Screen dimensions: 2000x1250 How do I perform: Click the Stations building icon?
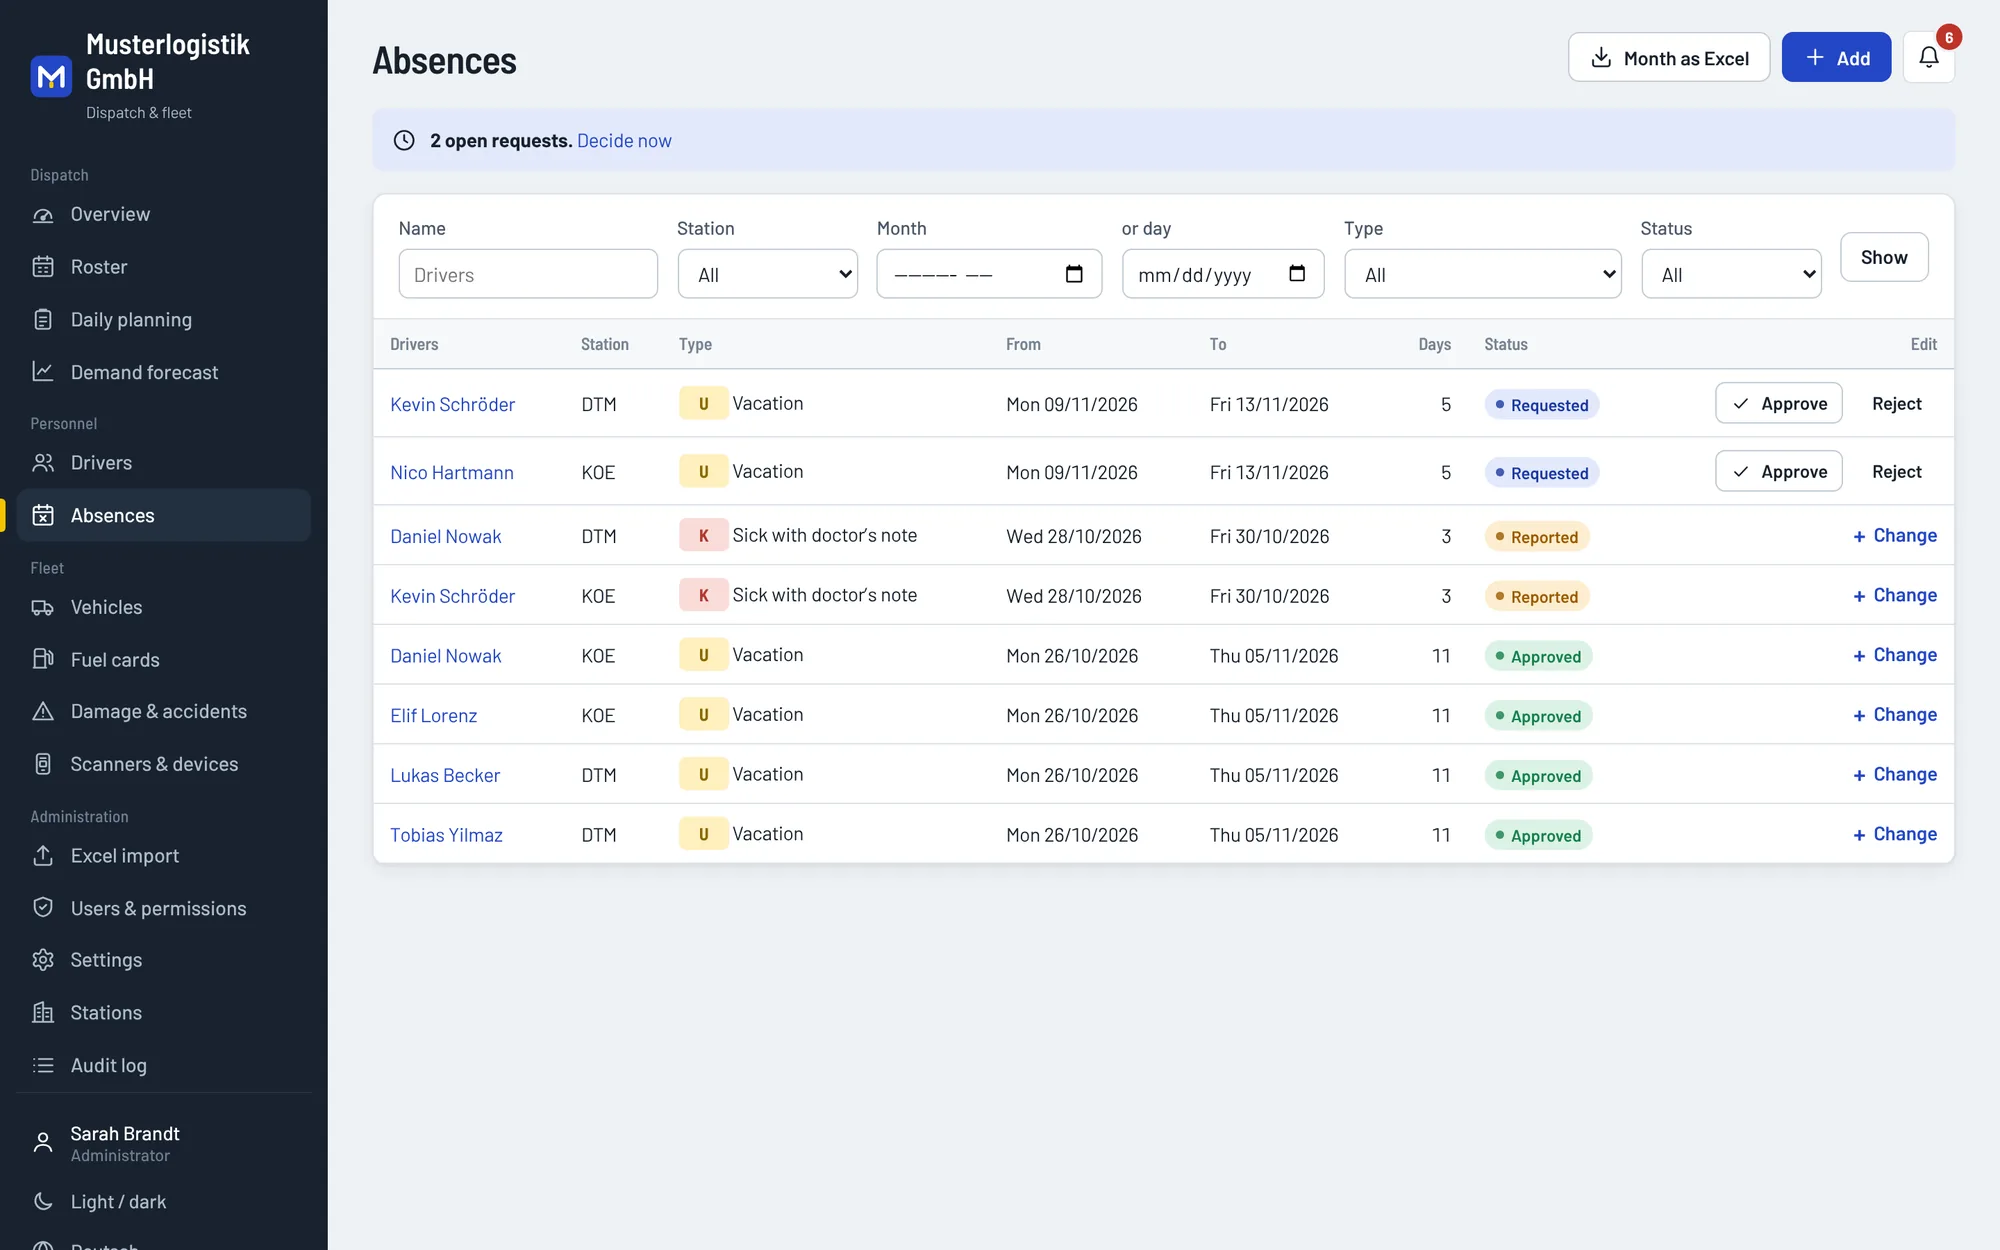43,1013
